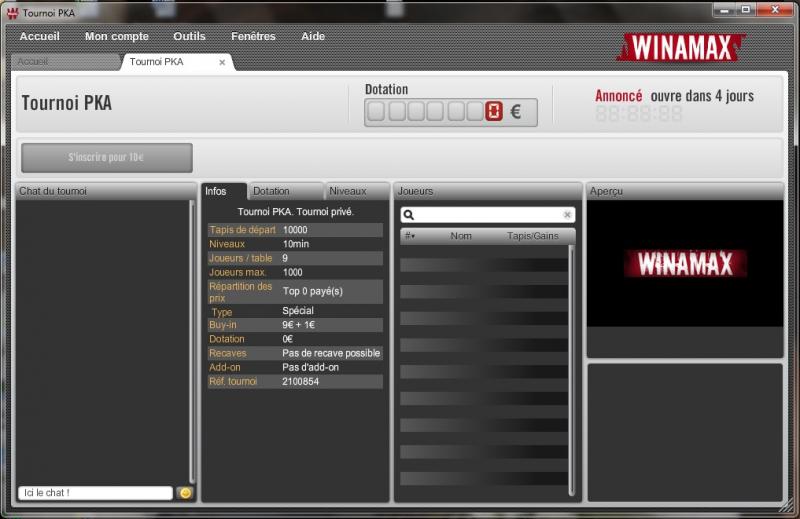Viewport: 800px width, 519px height.
Task: Click the S'inscrire pour 10€ button
Action: click(x=107, y=158)
